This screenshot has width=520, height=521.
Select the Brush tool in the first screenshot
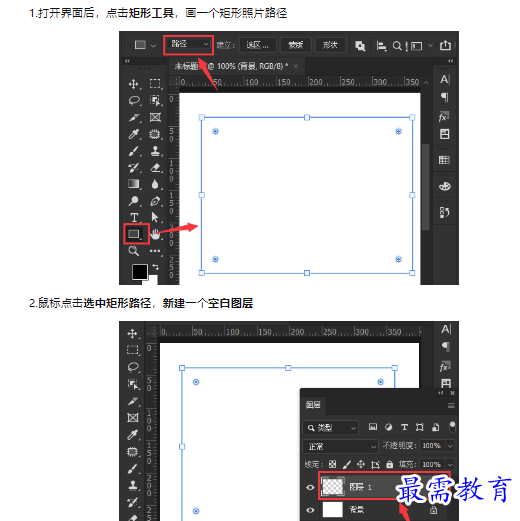click(134, 151)
